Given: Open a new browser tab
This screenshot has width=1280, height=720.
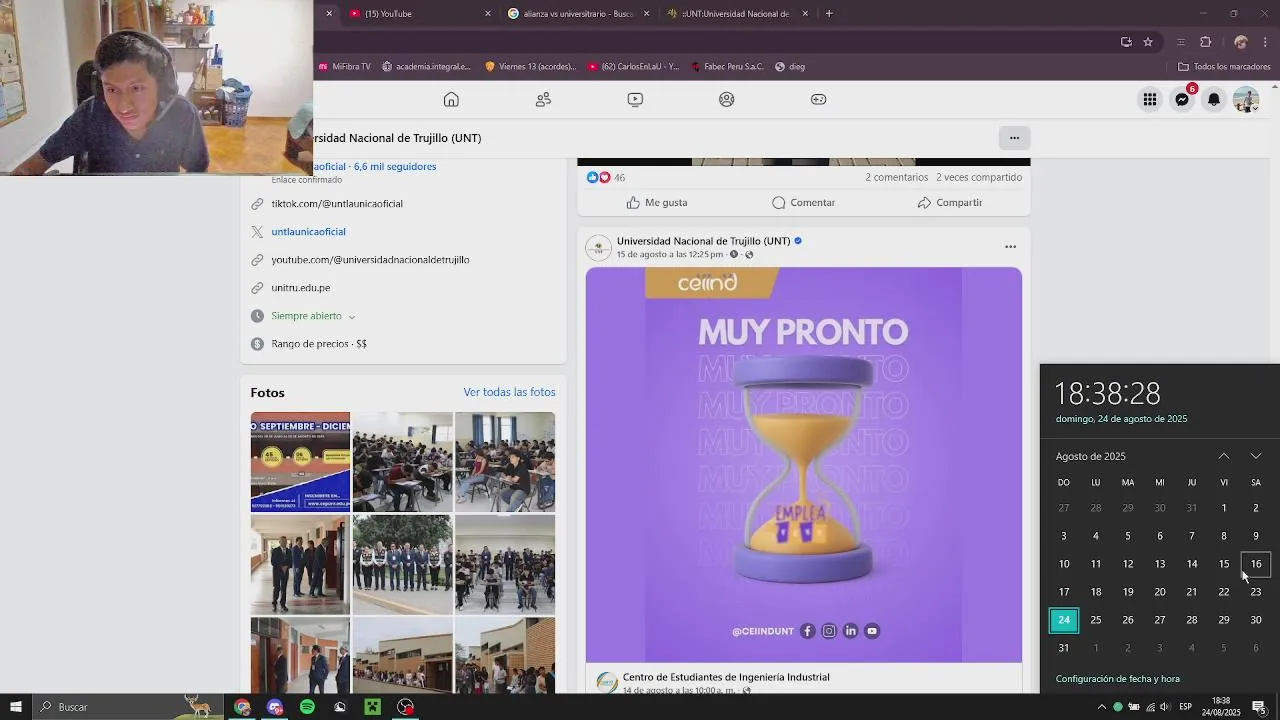Looking at the screenshot, I should [829, 13].
